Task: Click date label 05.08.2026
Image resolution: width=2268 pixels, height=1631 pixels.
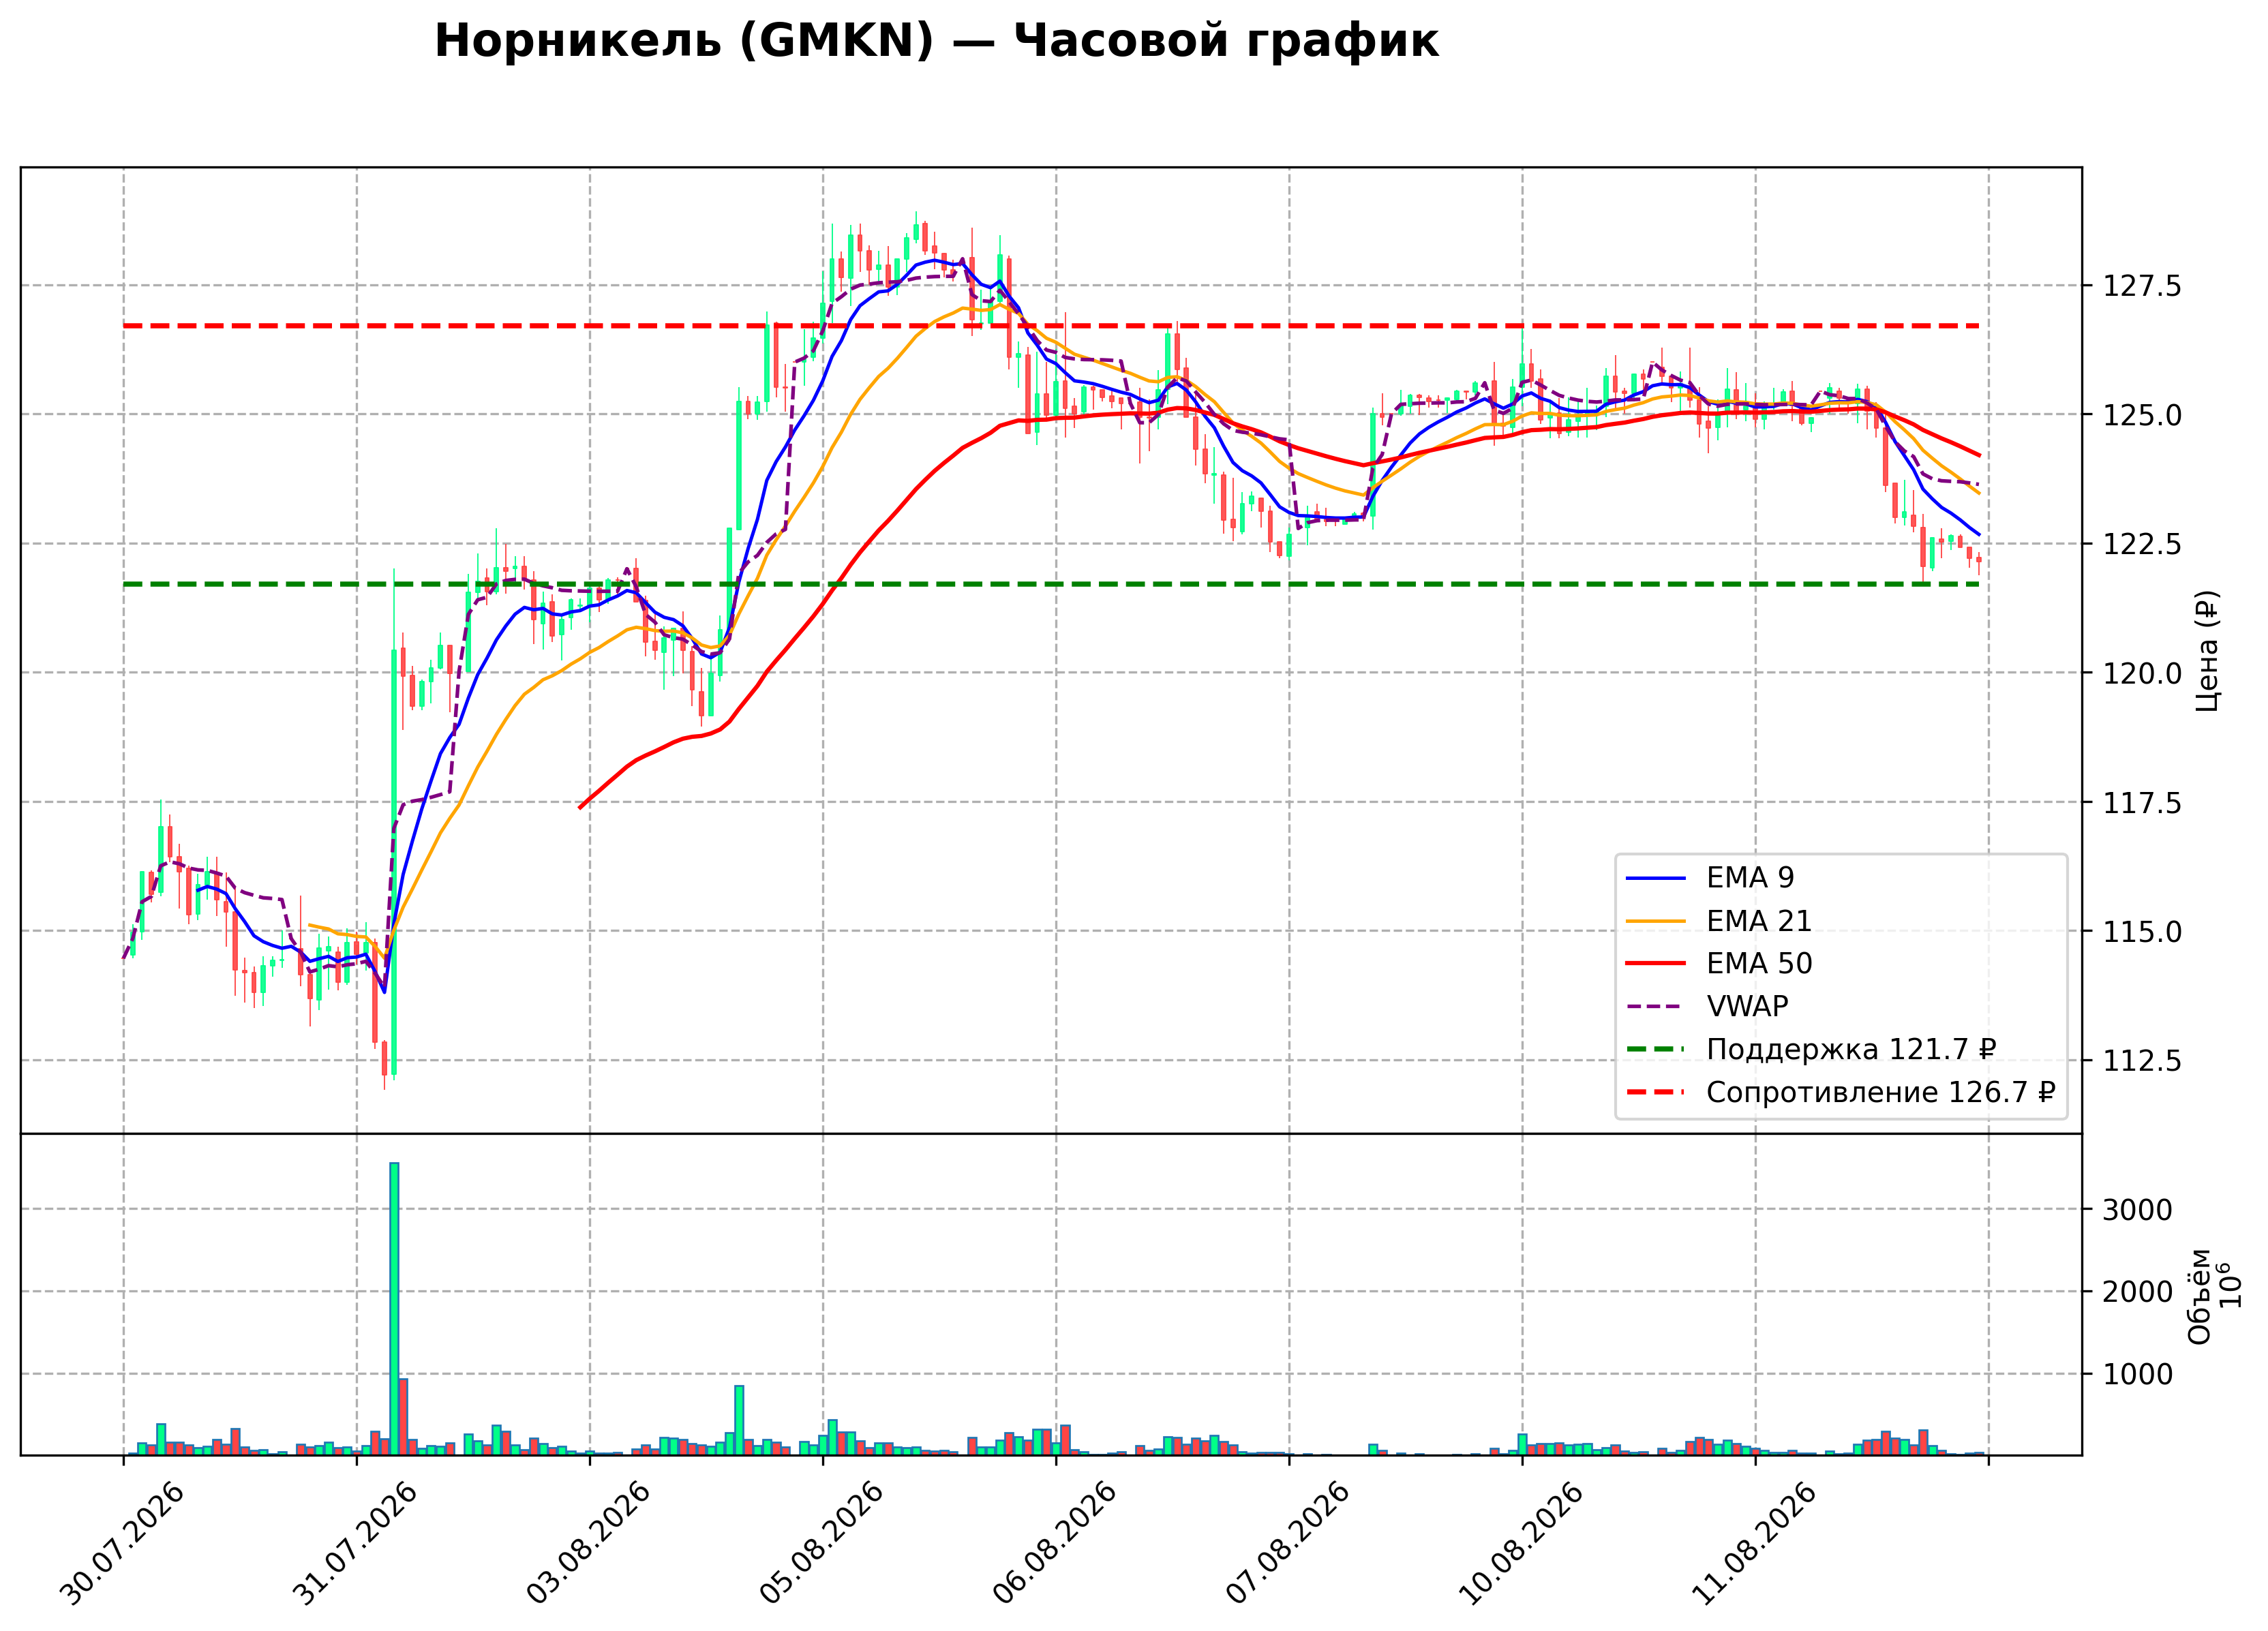Action: click(822, 1545)
